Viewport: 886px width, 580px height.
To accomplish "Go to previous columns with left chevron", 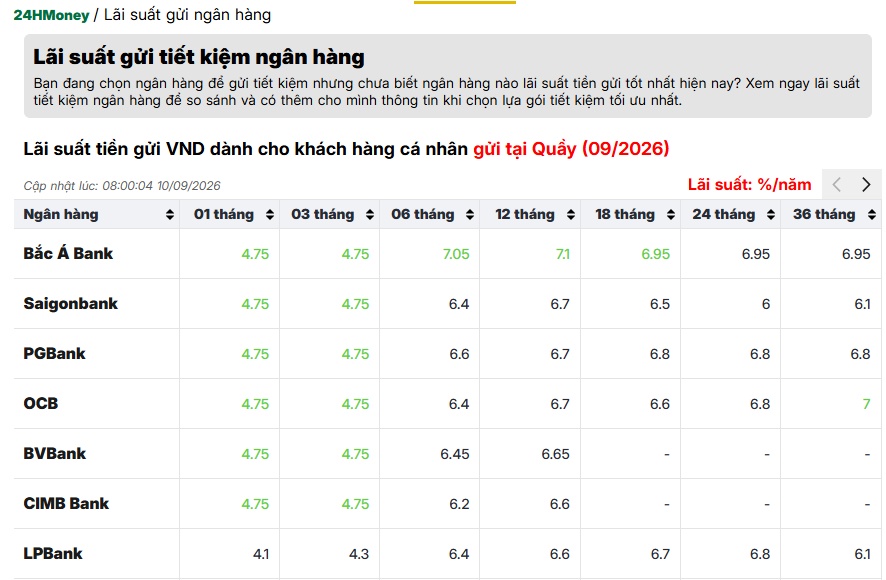I will tap(837, 184).
